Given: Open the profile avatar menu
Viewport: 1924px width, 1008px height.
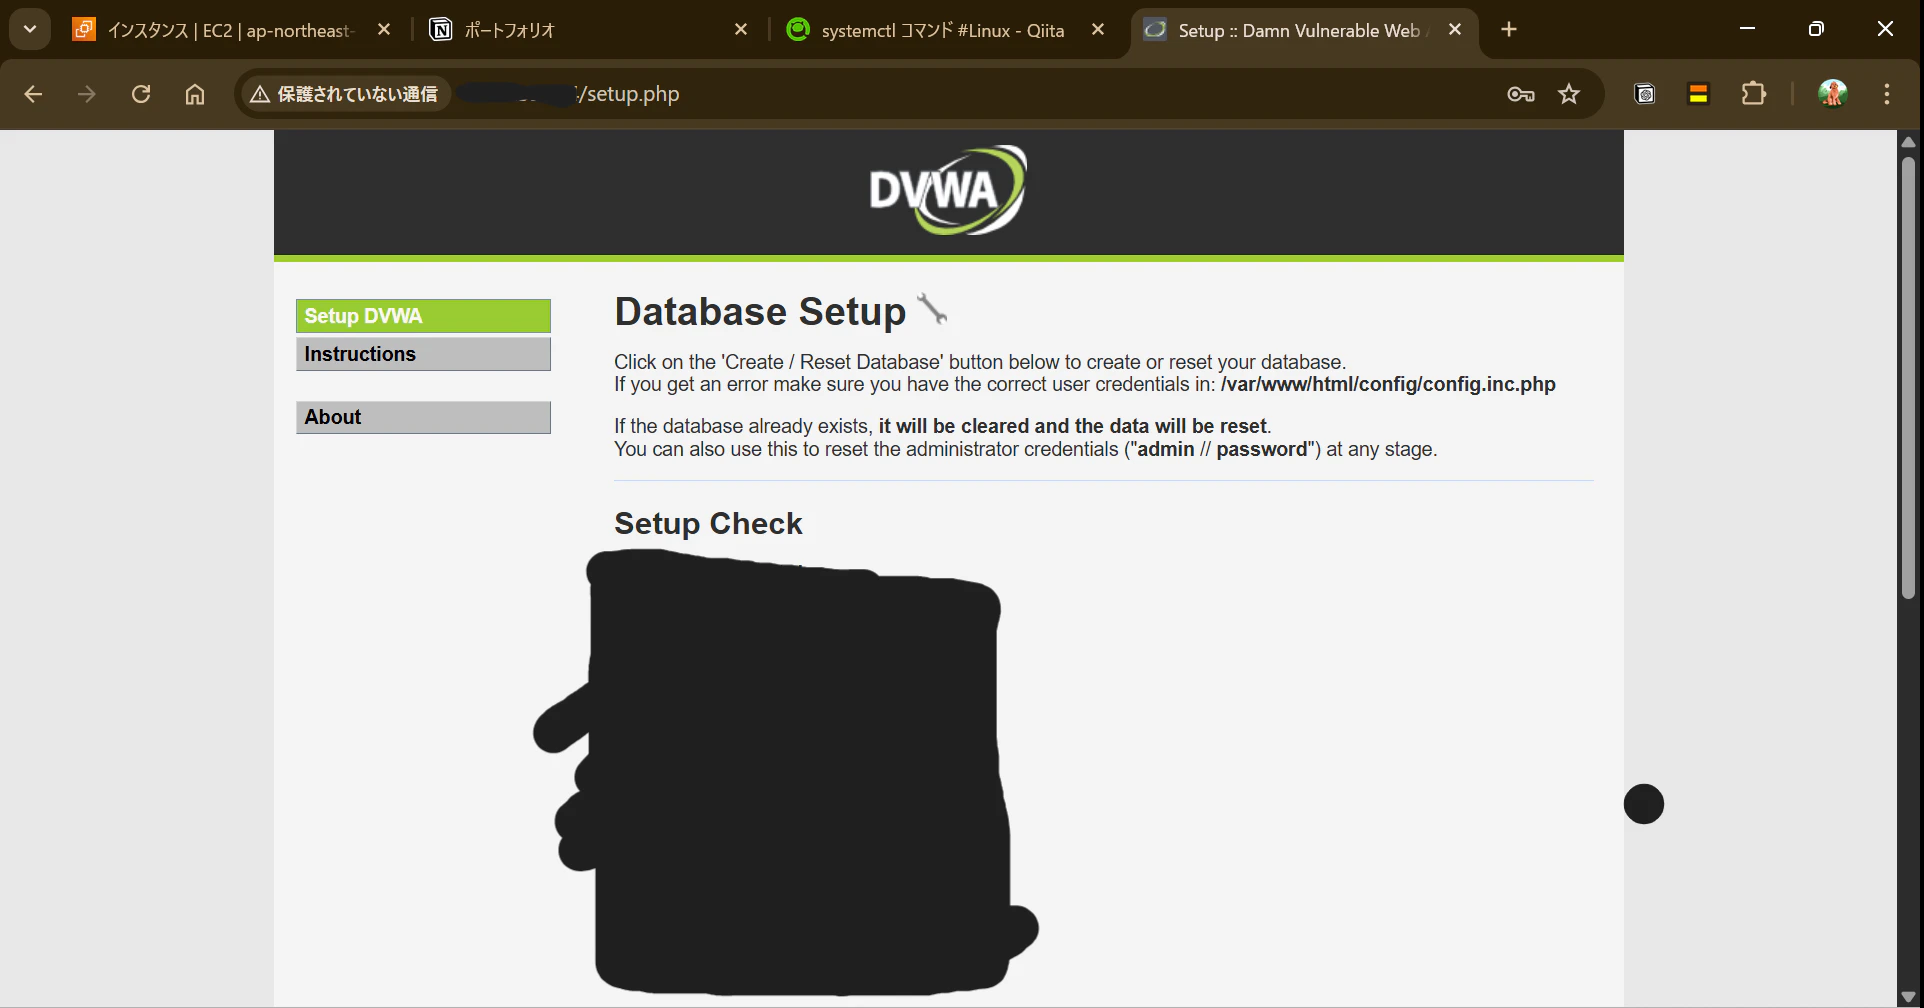Looking at the screenshot, I should [1832, 94].
